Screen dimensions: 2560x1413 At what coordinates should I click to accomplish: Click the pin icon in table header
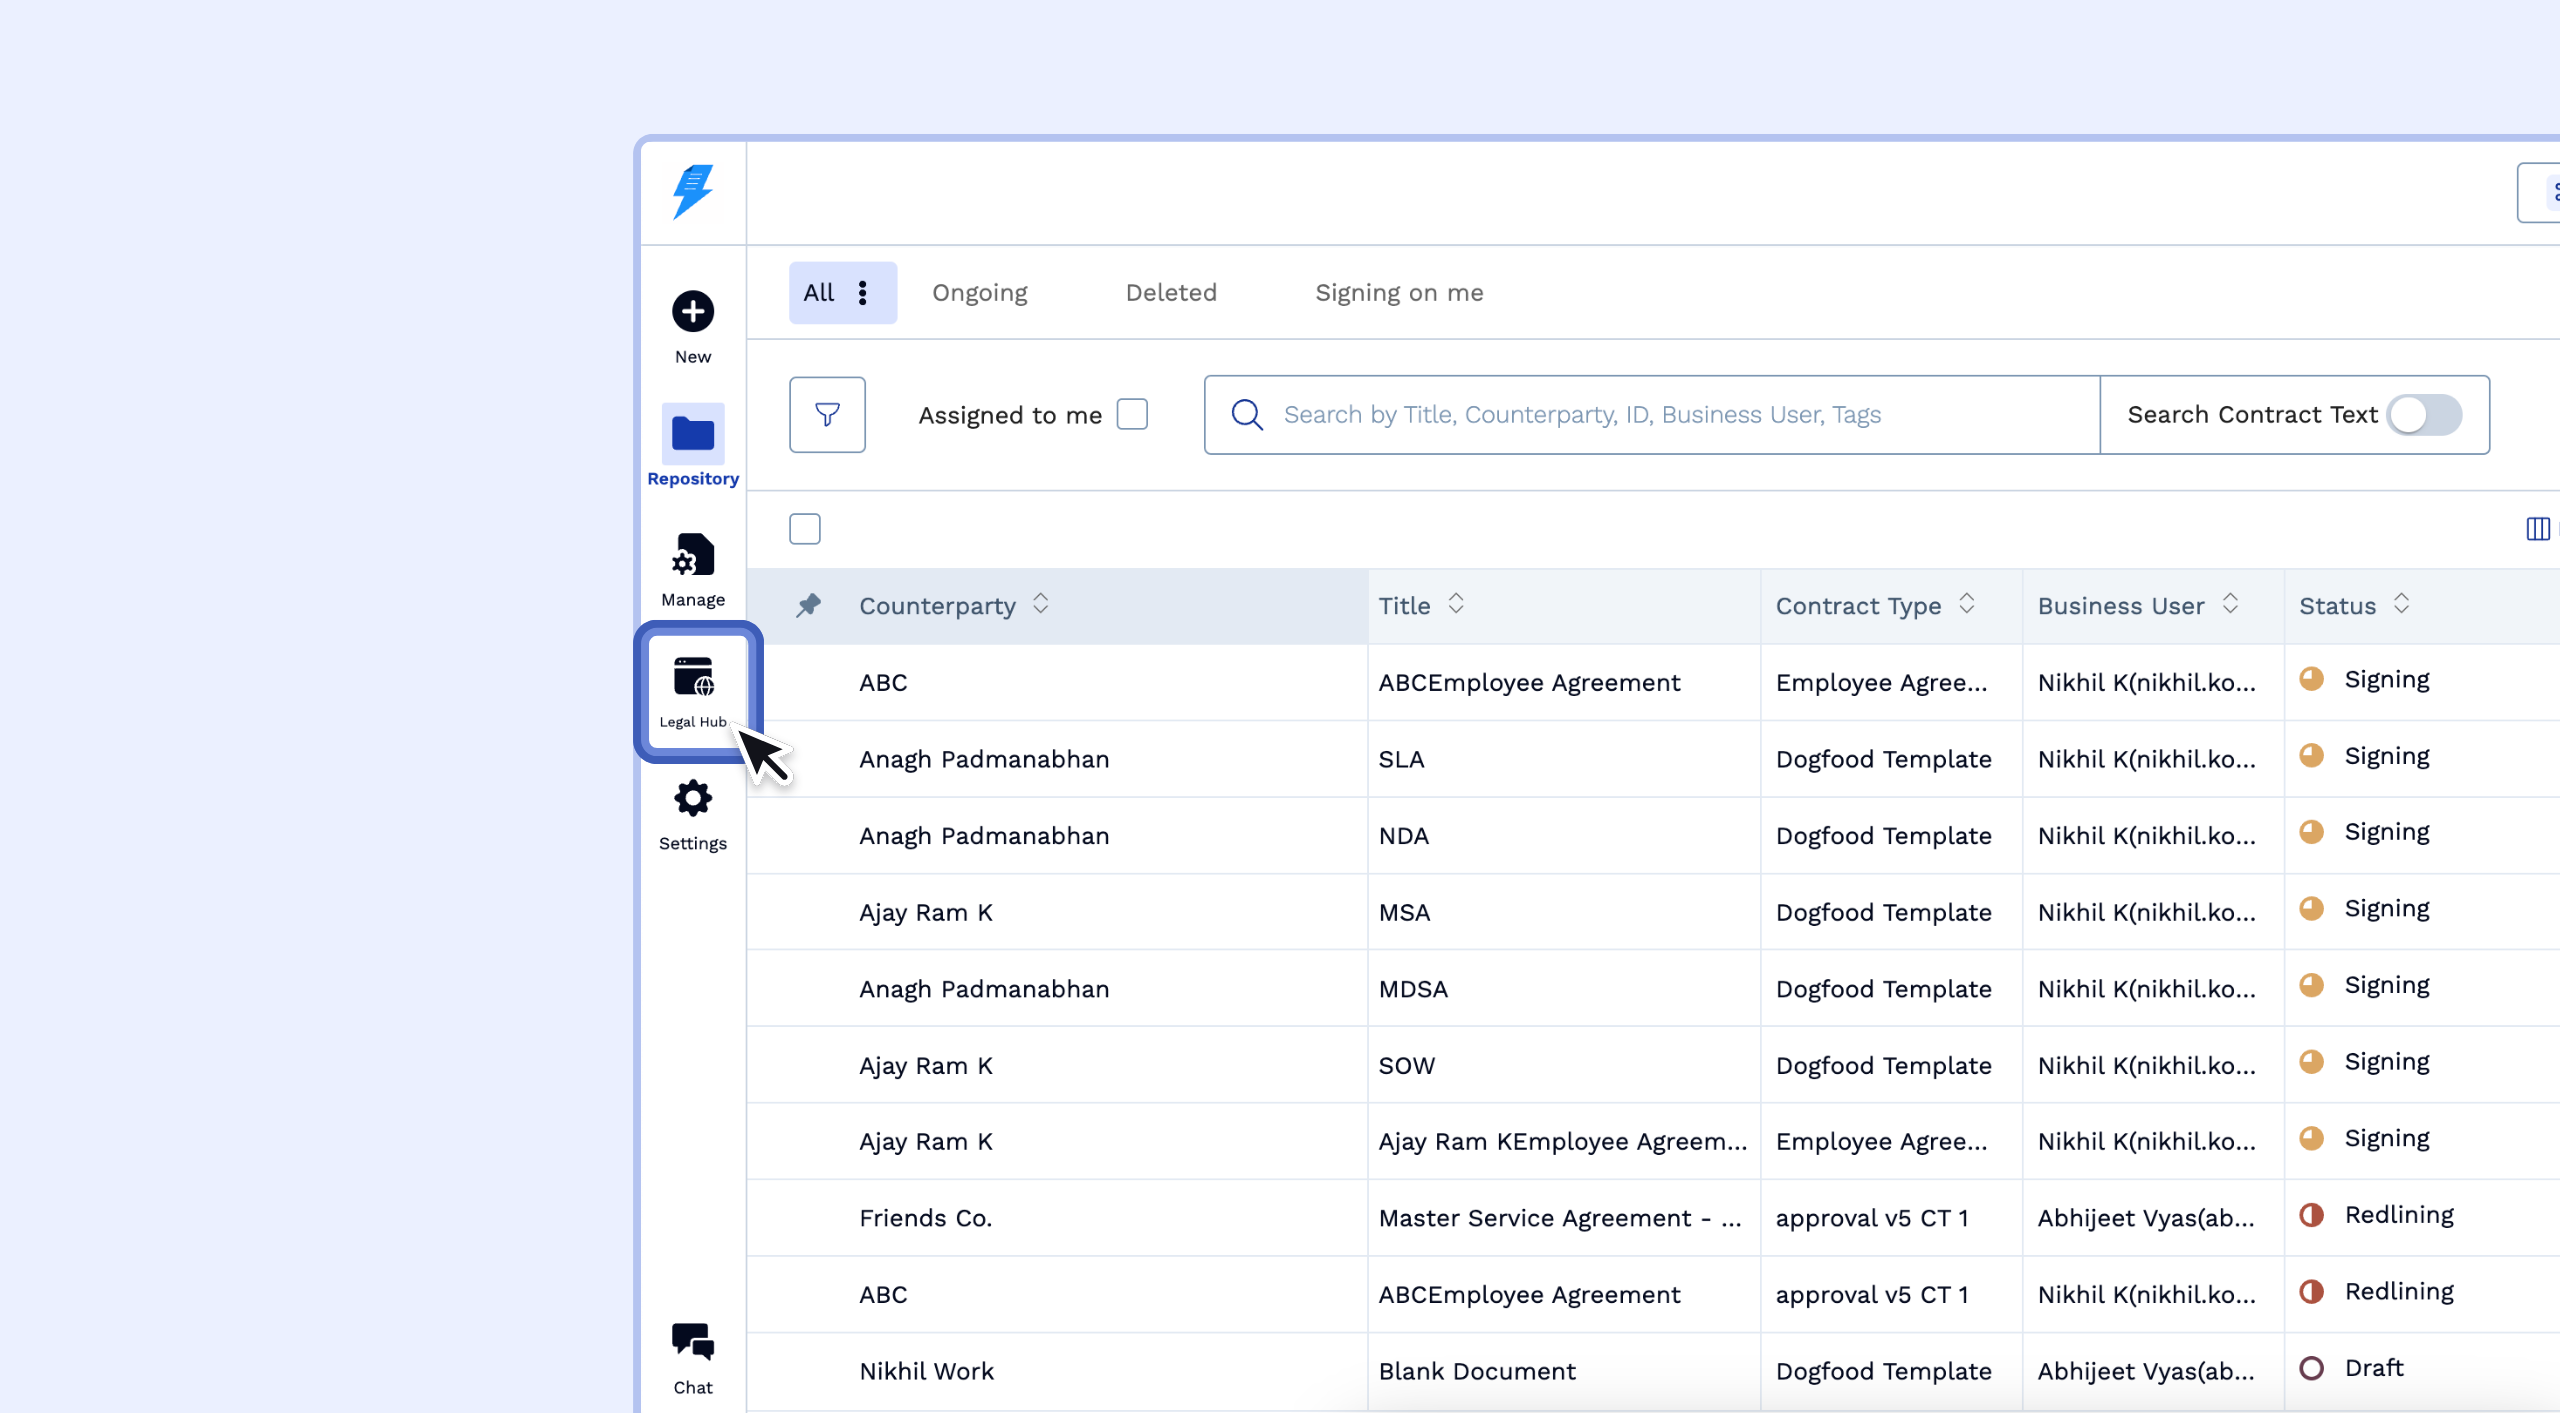coord(808,605)
